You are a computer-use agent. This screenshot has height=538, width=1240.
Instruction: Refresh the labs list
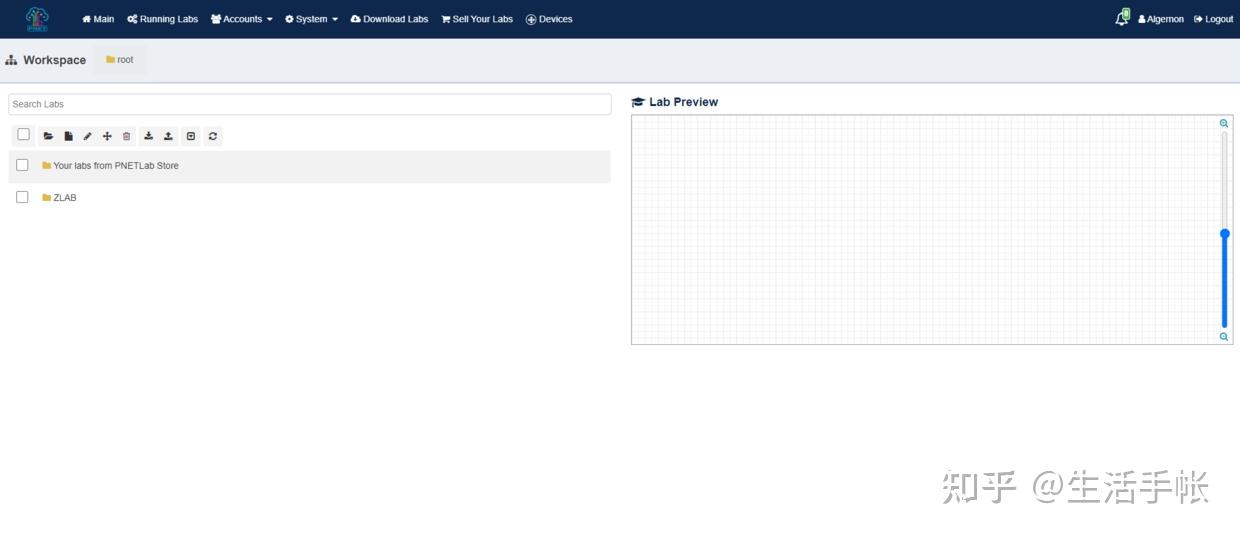[x=213, y=136]
